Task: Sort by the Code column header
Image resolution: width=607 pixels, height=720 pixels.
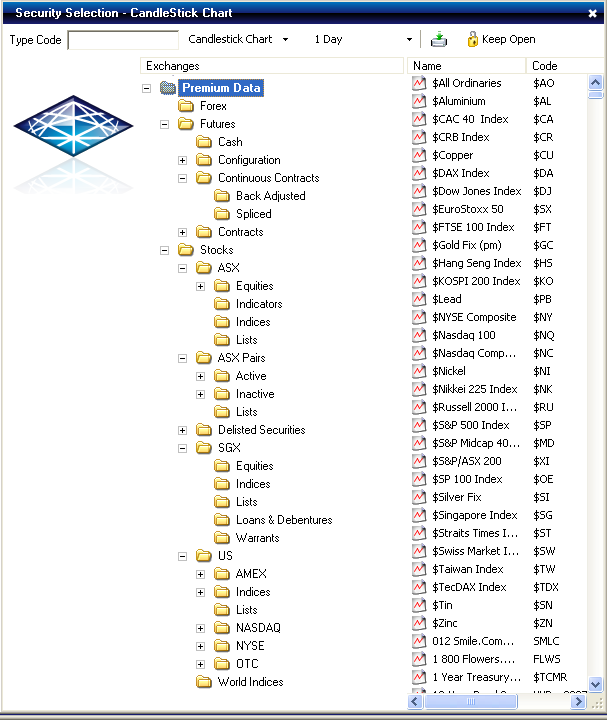Action: [x=565, y=66]
